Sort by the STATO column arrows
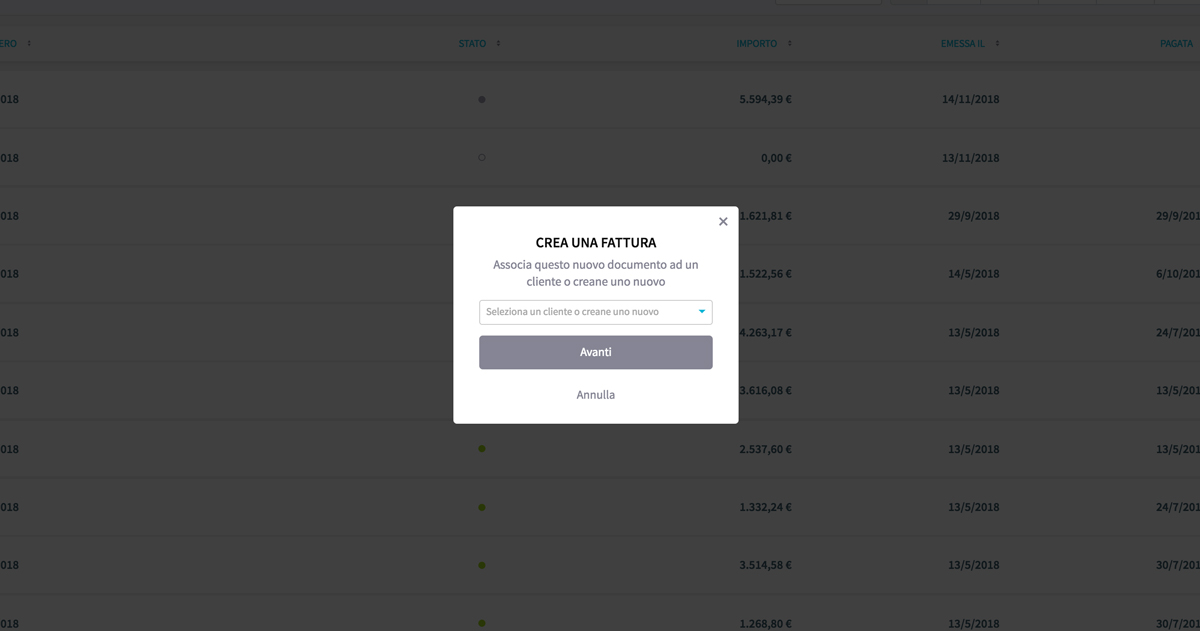 (498, 44)
